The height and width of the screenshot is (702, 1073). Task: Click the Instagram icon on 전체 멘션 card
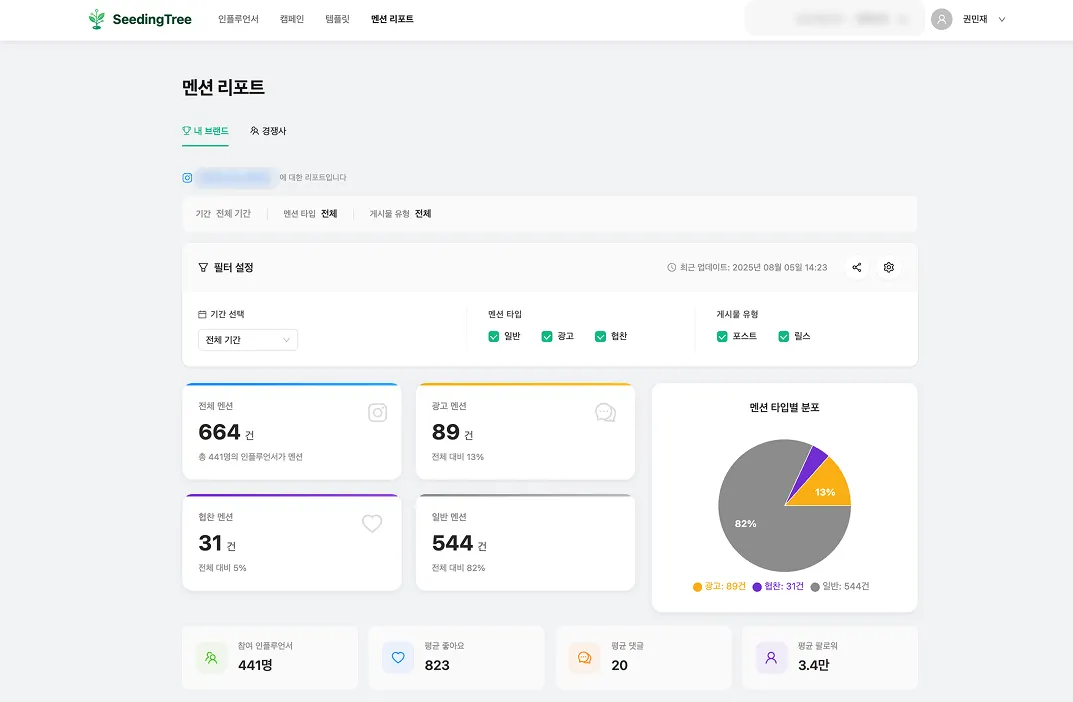(x=378, y=413)
